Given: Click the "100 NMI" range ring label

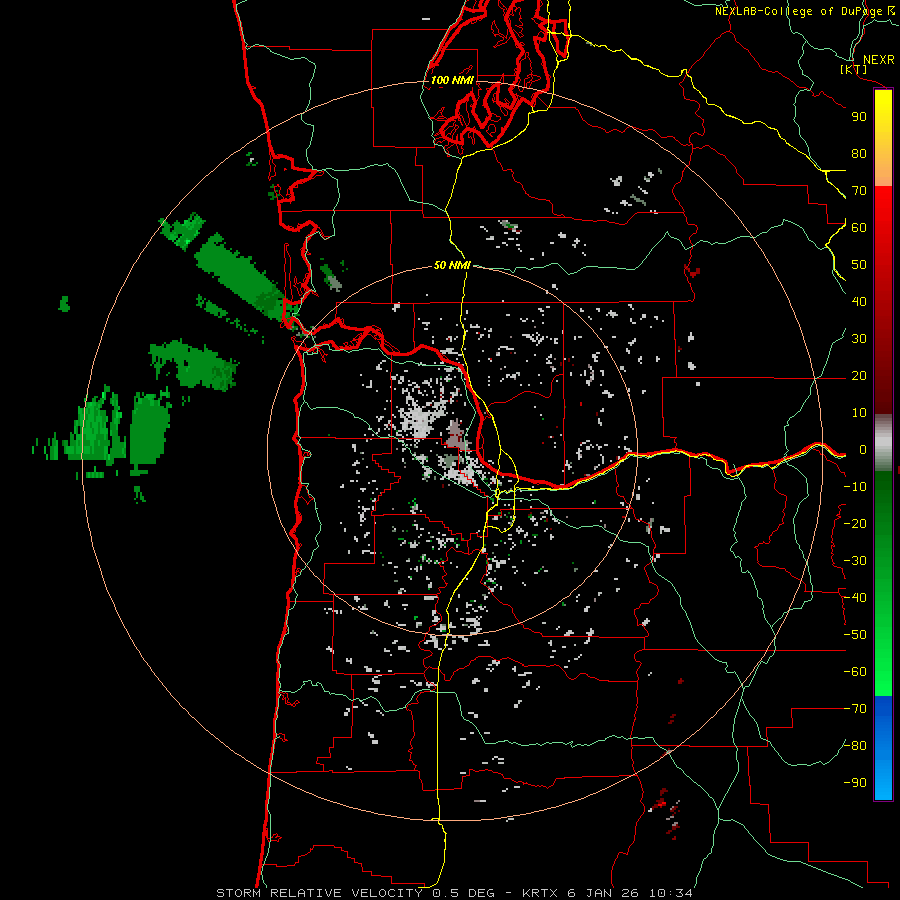Looking at the screenshot, I should tap(452, 80).
